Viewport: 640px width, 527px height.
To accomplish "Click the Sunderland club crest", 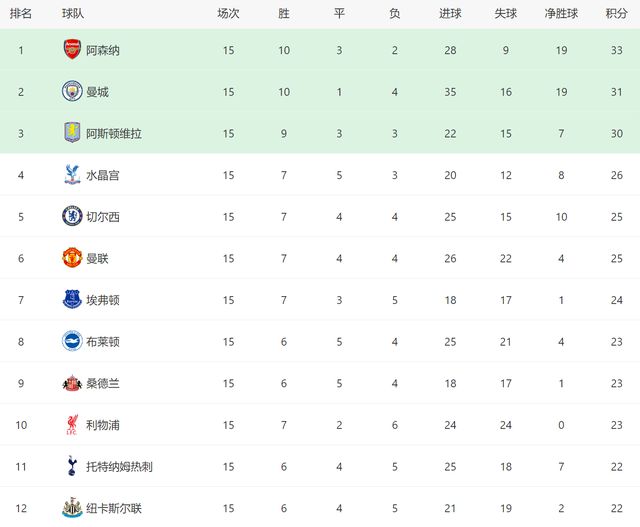I will (x=71, y=383).
